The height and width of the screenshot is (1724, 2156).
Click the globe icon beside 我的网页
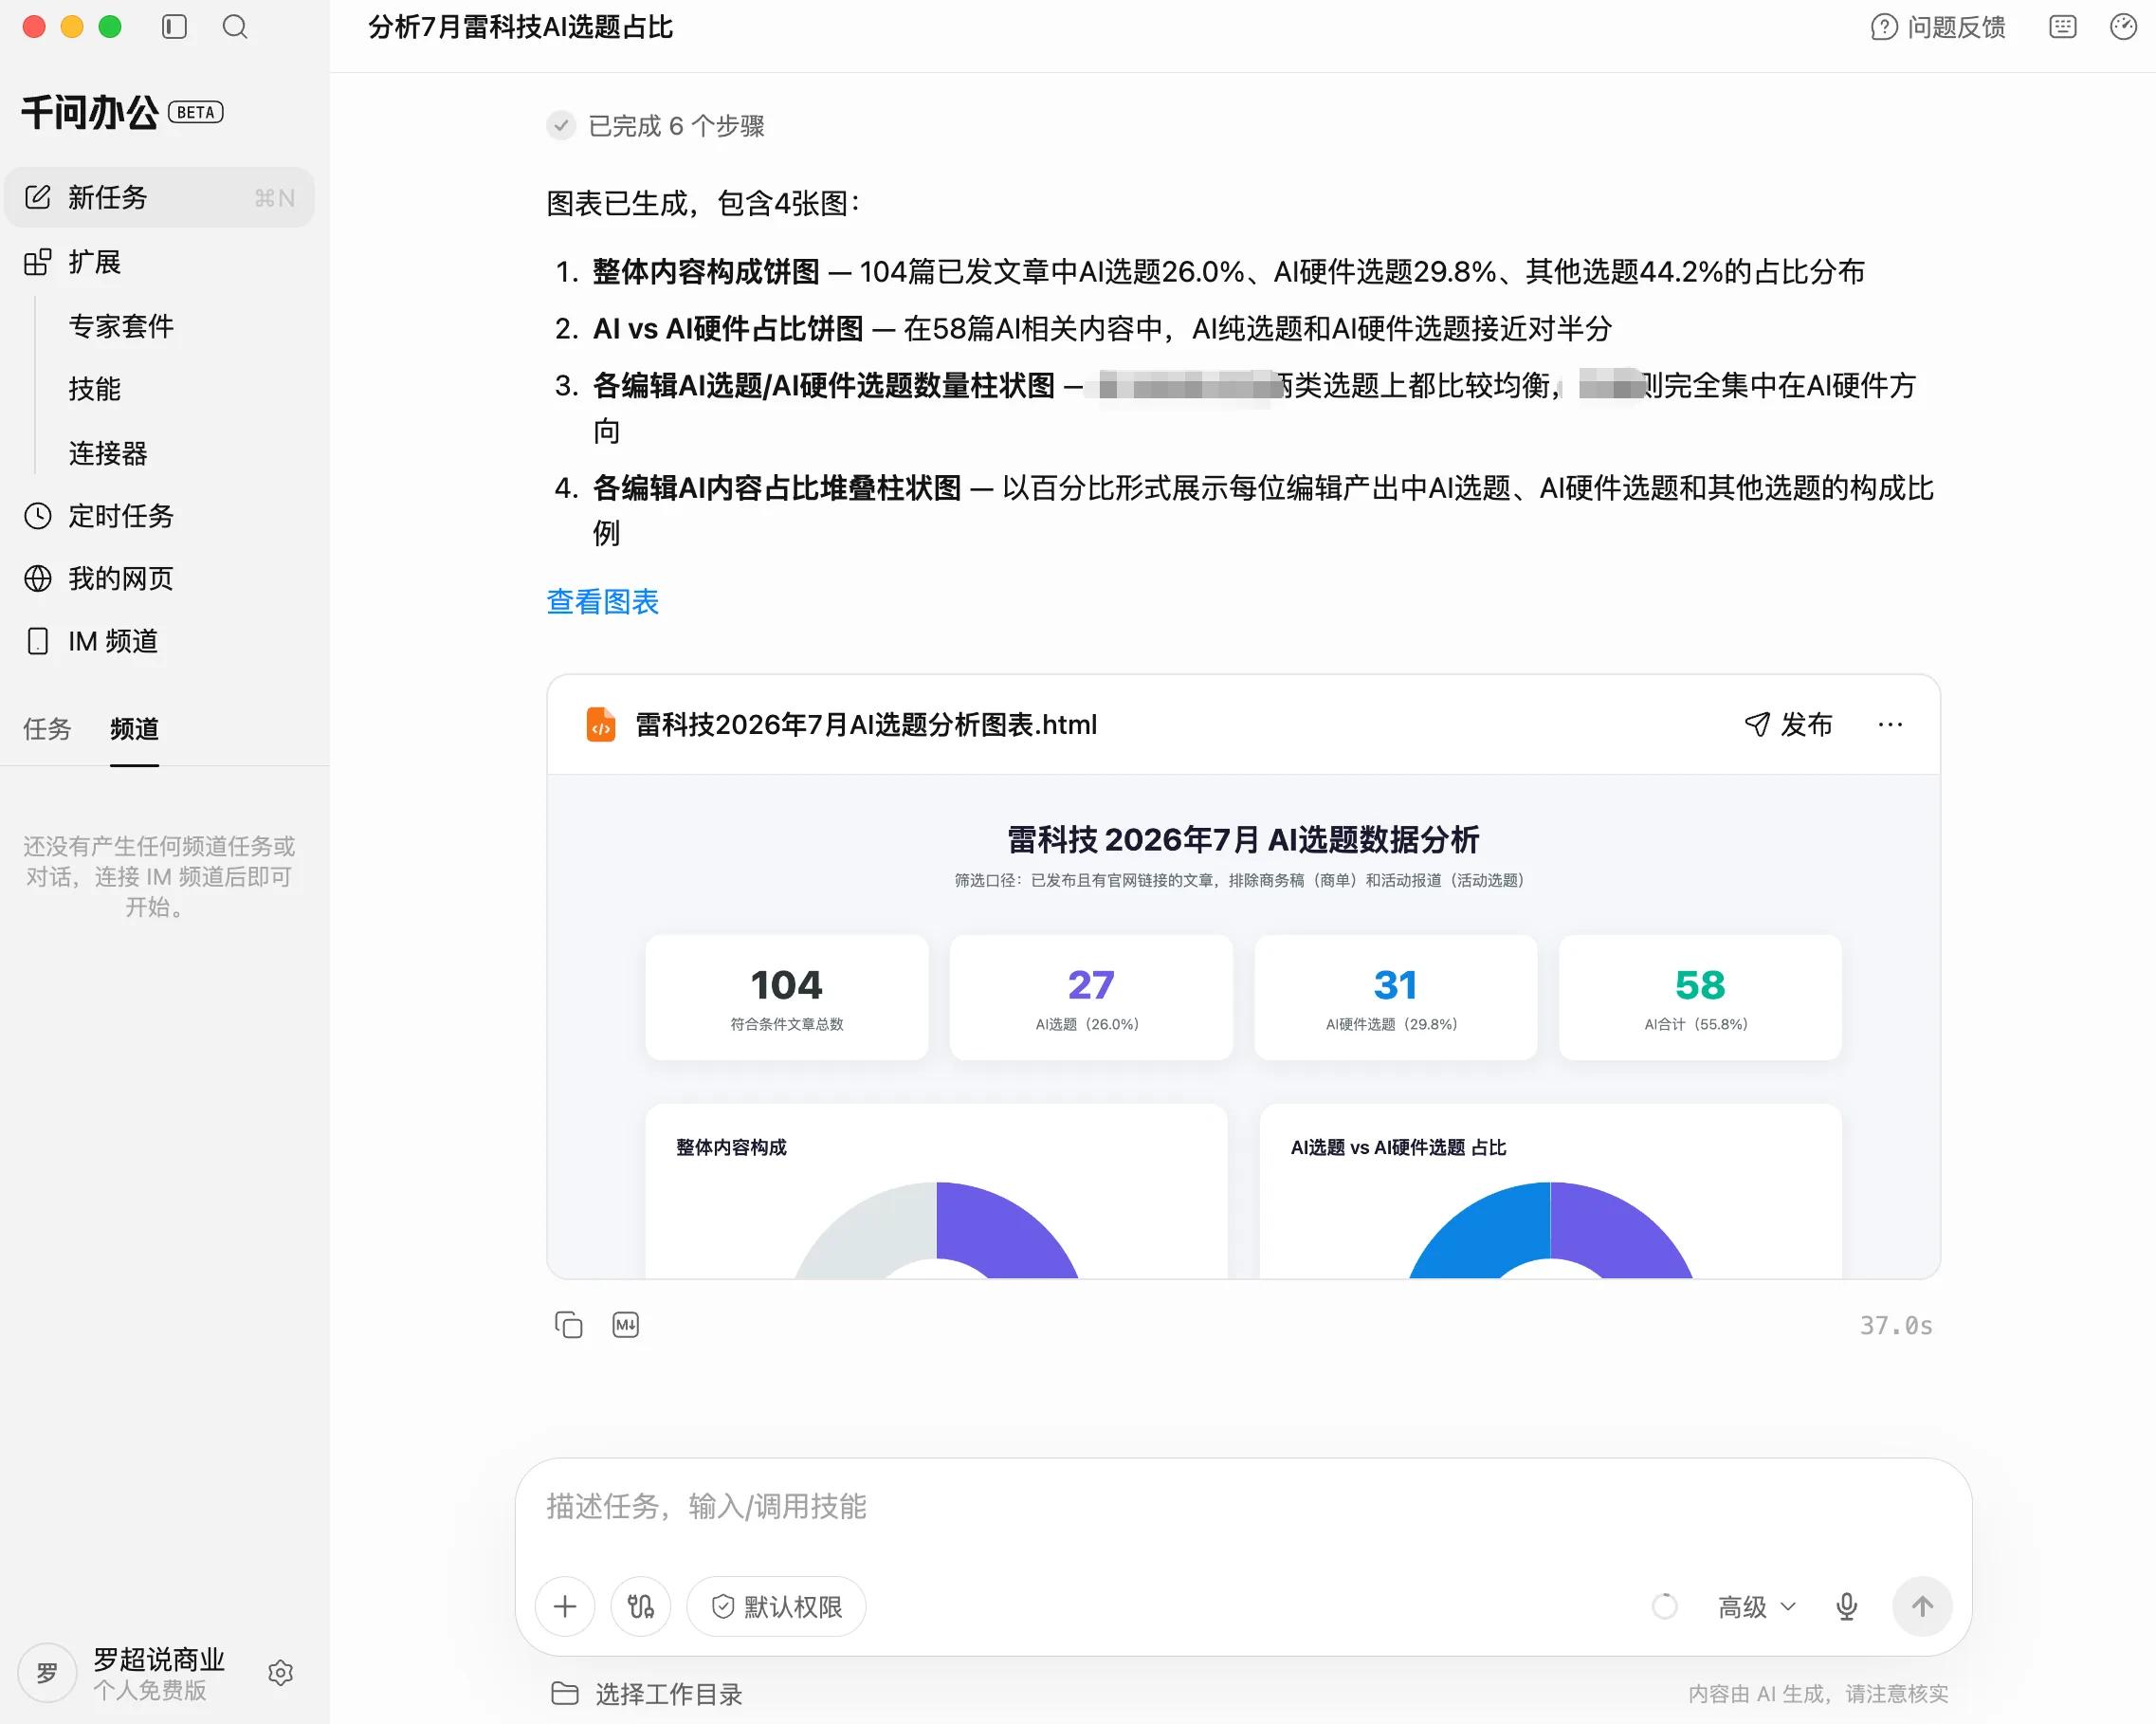[38, 578]
